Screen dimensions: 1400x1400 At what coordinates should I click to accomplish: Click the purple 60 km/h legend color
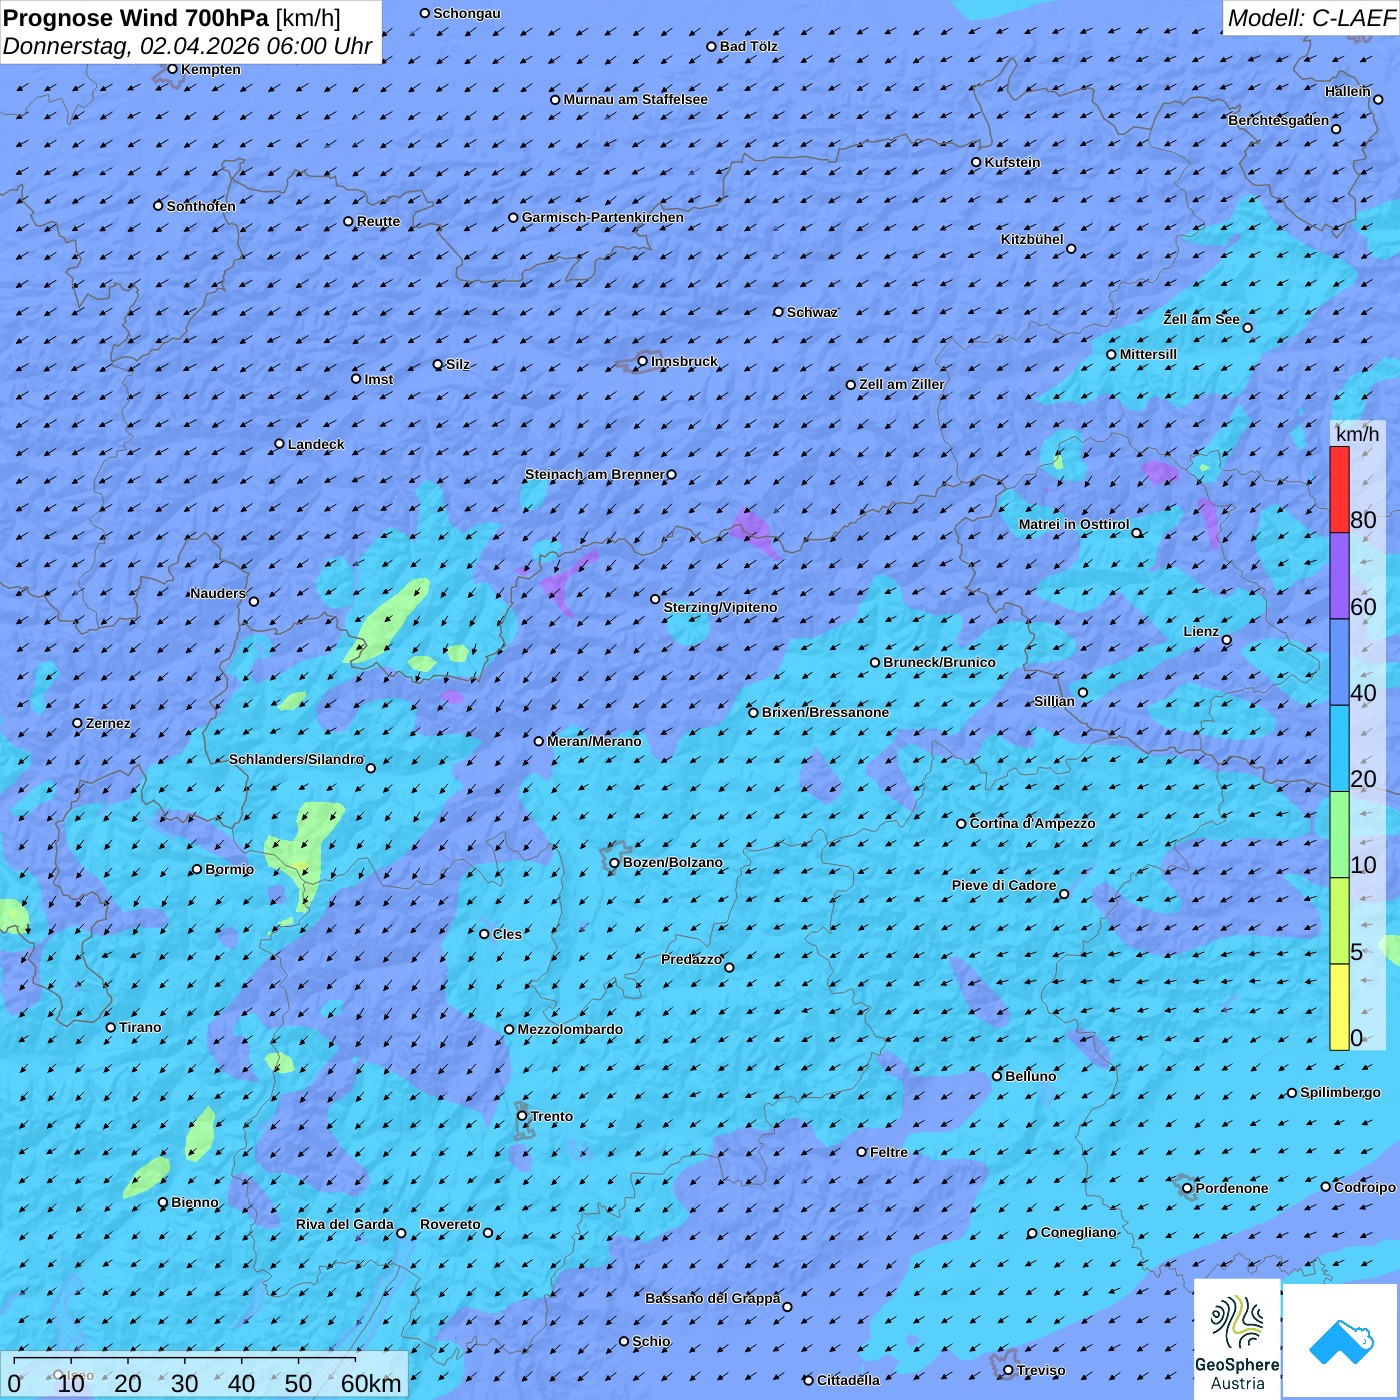coord(1339,576)
